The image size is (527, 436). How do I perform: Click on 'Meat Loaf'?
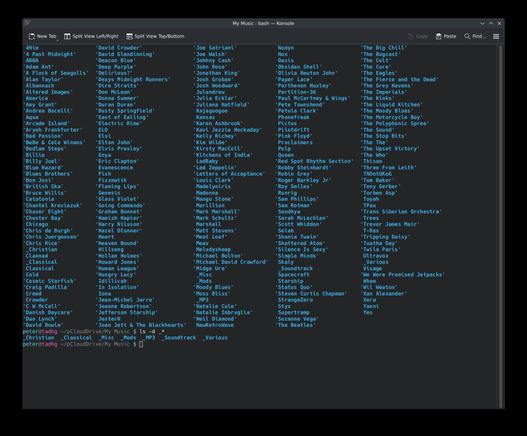click(x=210, y=237)
